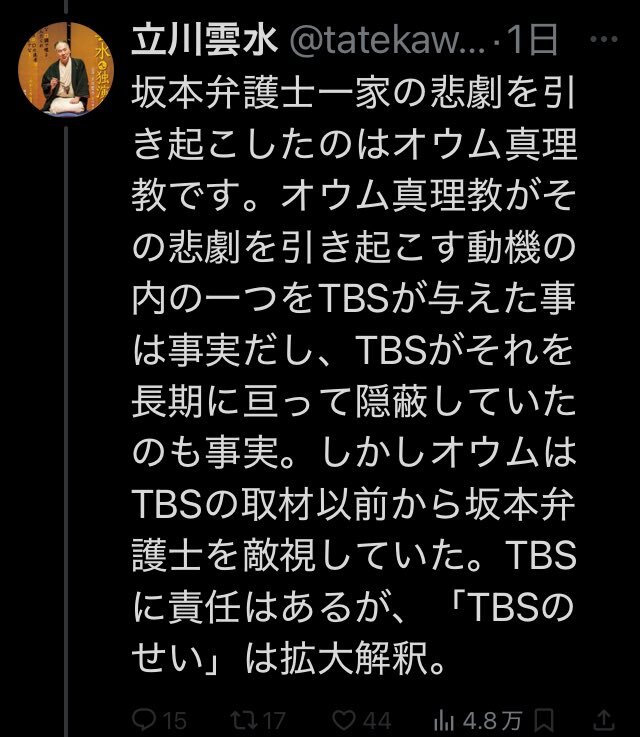
Task: Click the 4.8万 view count
Action: tap(492, 721)
